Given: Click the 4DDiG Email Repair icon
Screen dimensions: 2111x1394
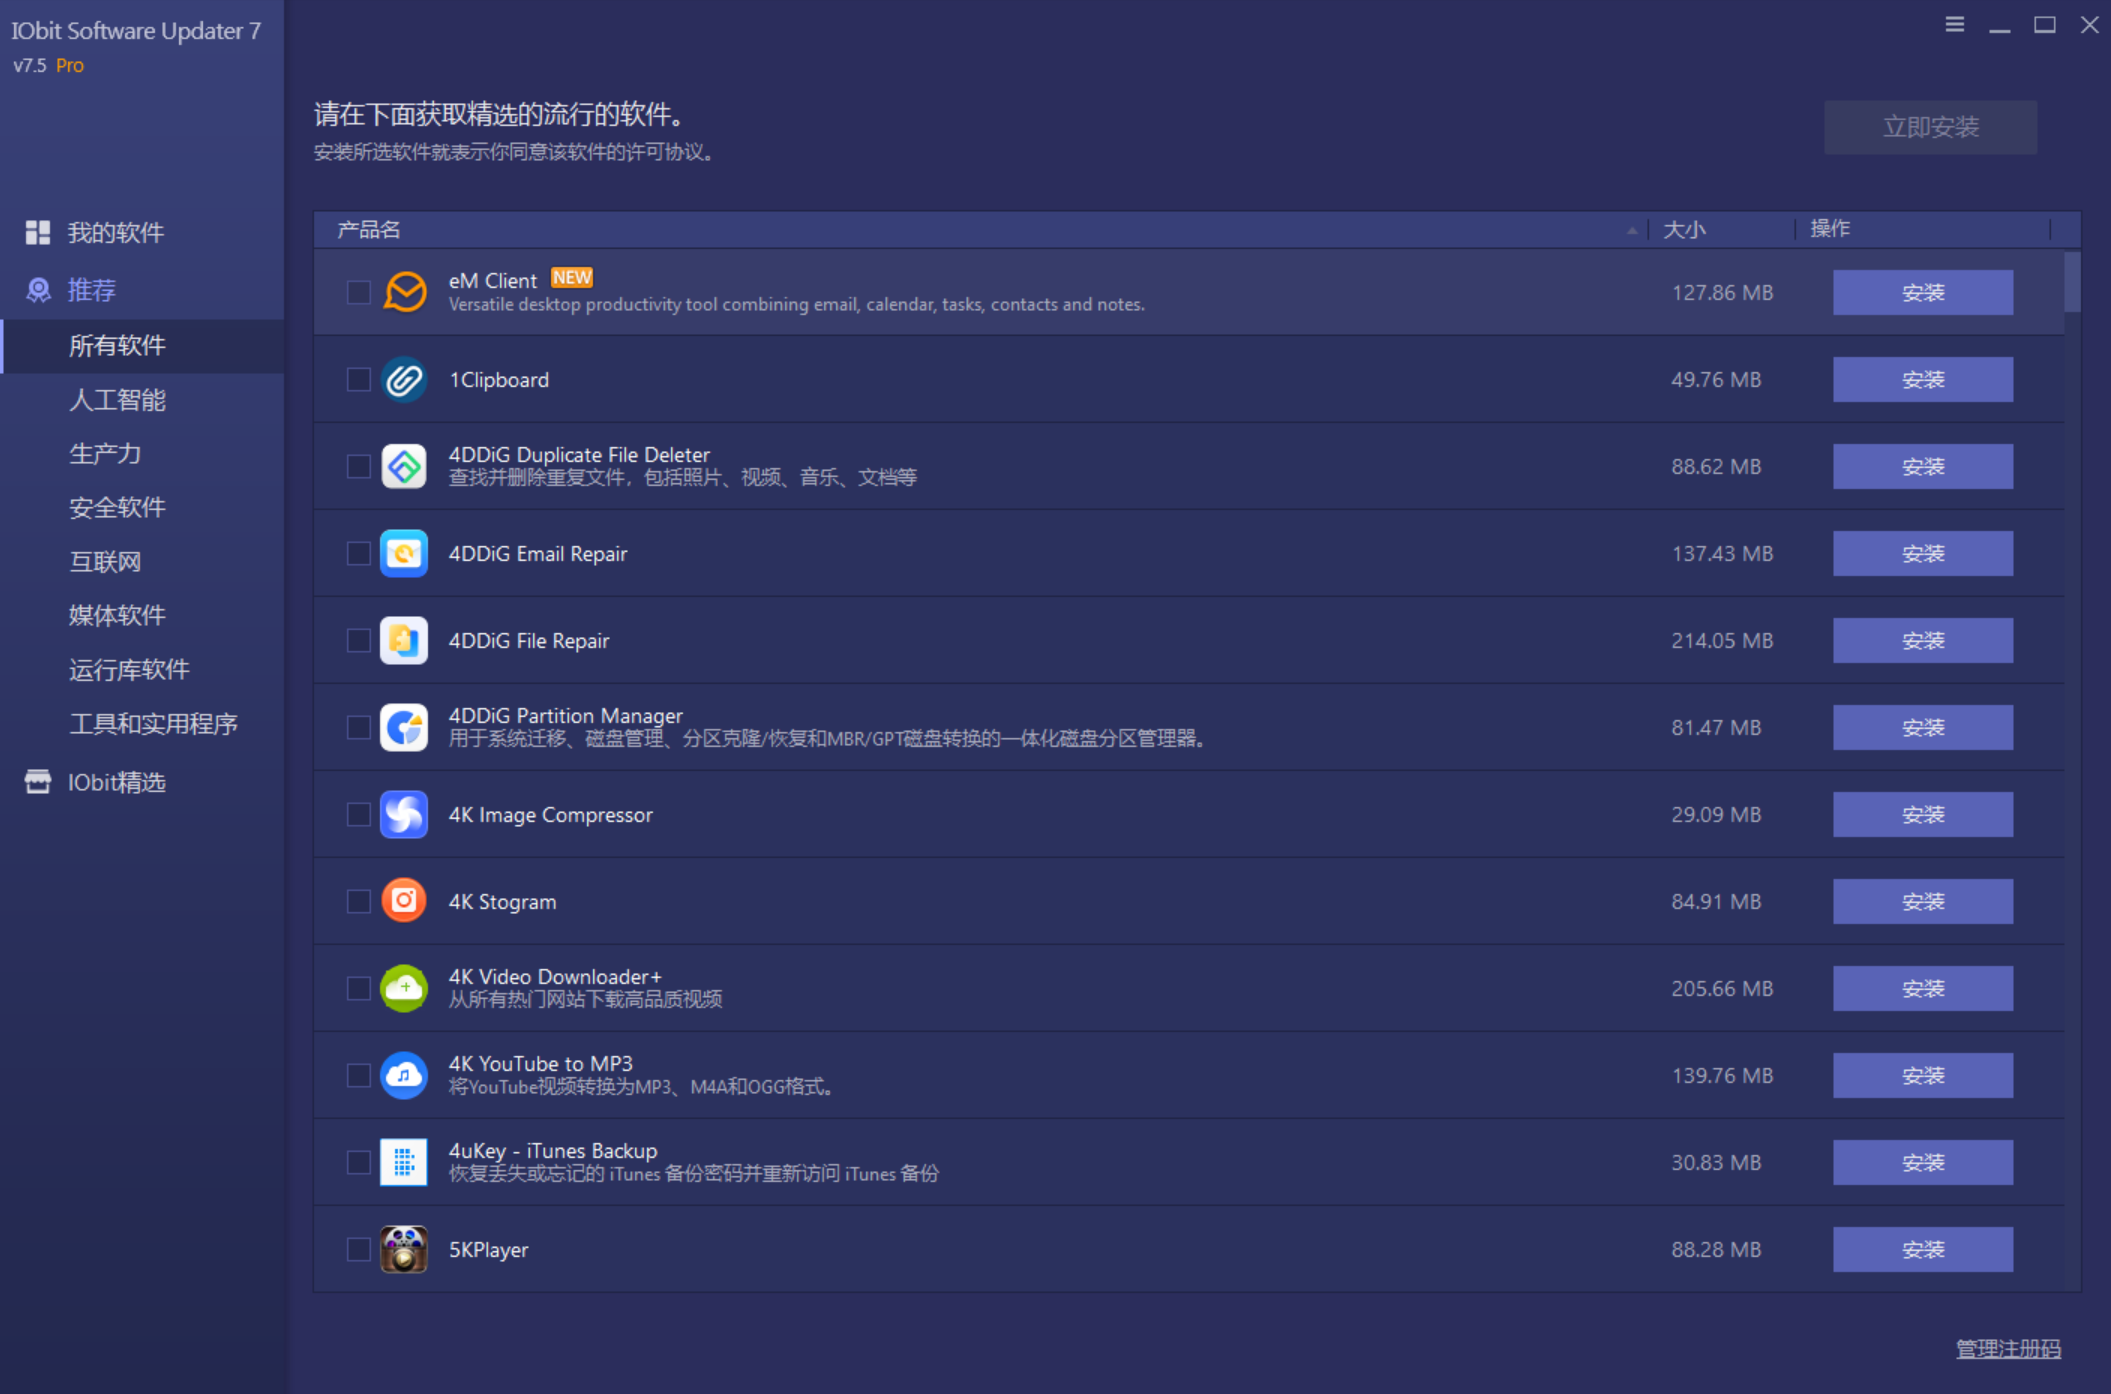Looking at the screenshot, I should tap(404, 554).
